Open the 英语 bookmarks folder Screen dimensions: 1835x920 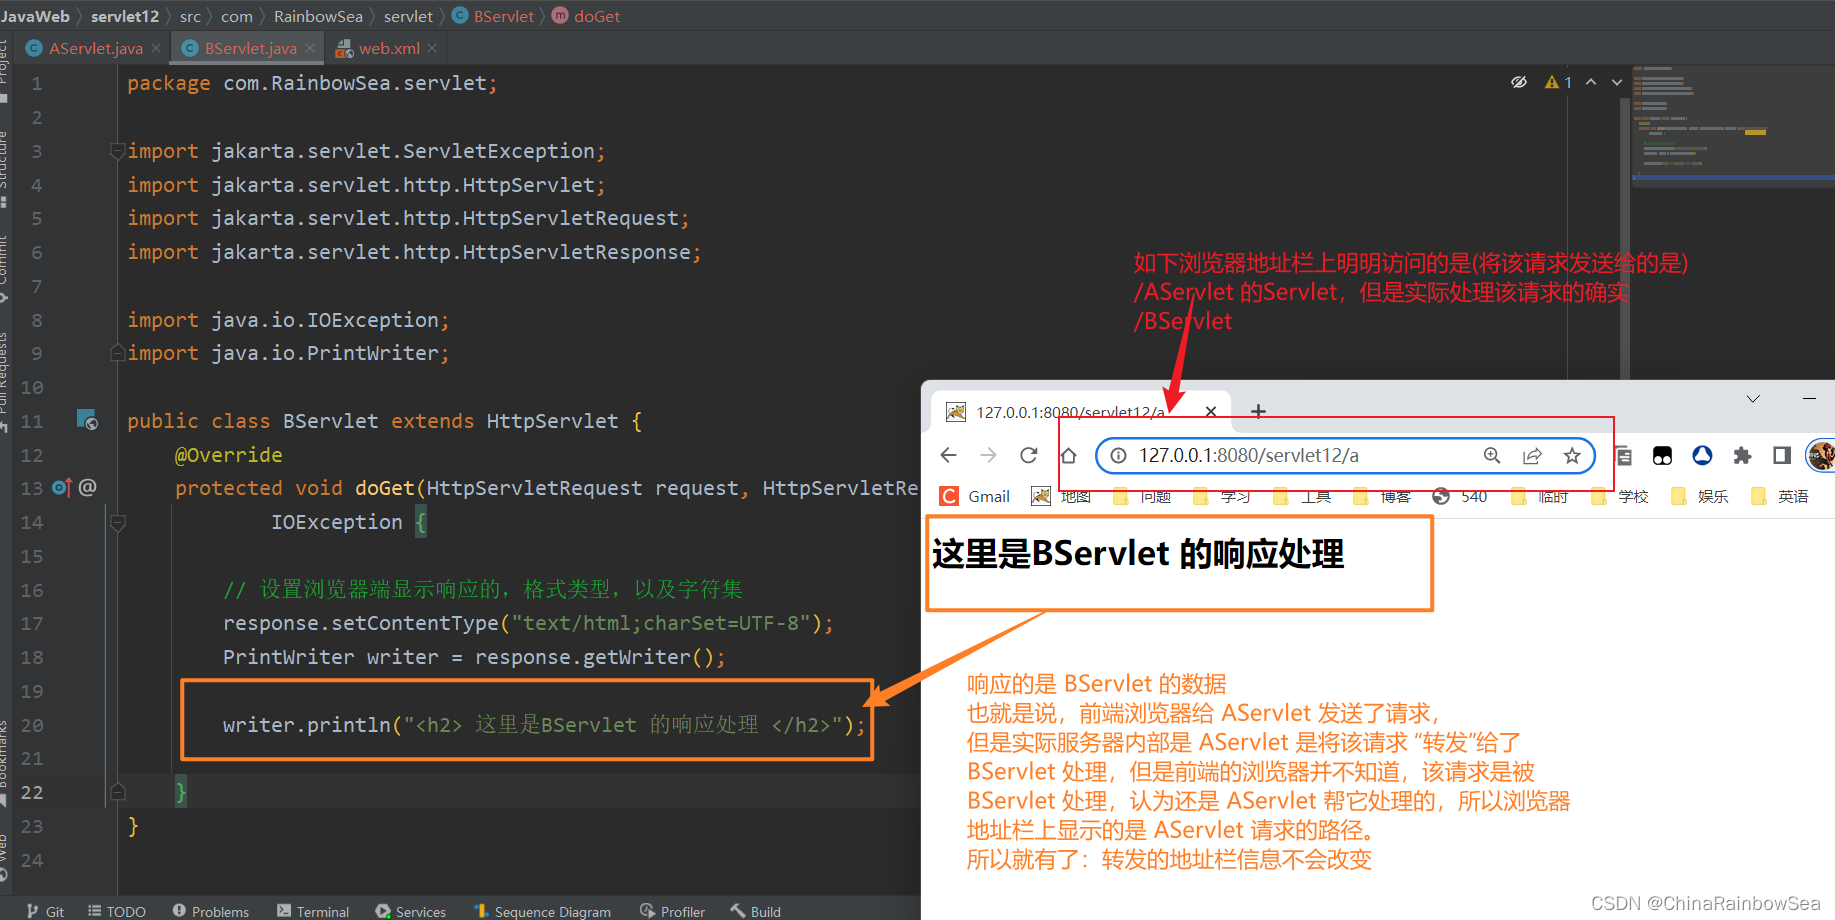tap(1779, 496)
